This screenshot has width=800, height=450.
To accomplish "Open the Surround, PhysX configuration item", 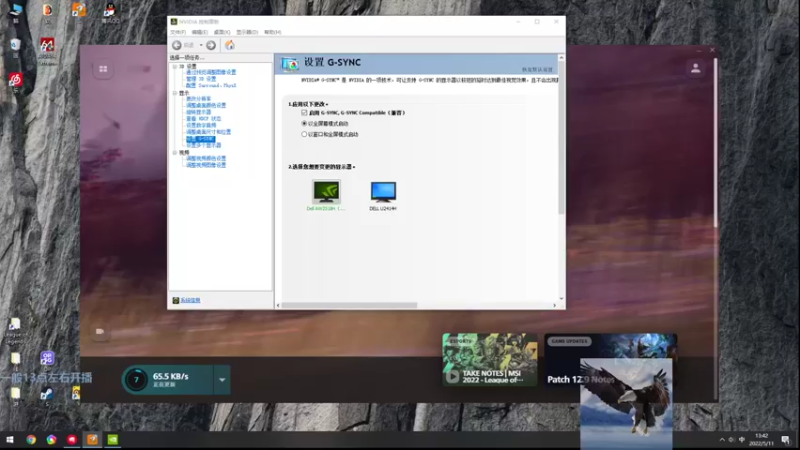I will (211, 86).
